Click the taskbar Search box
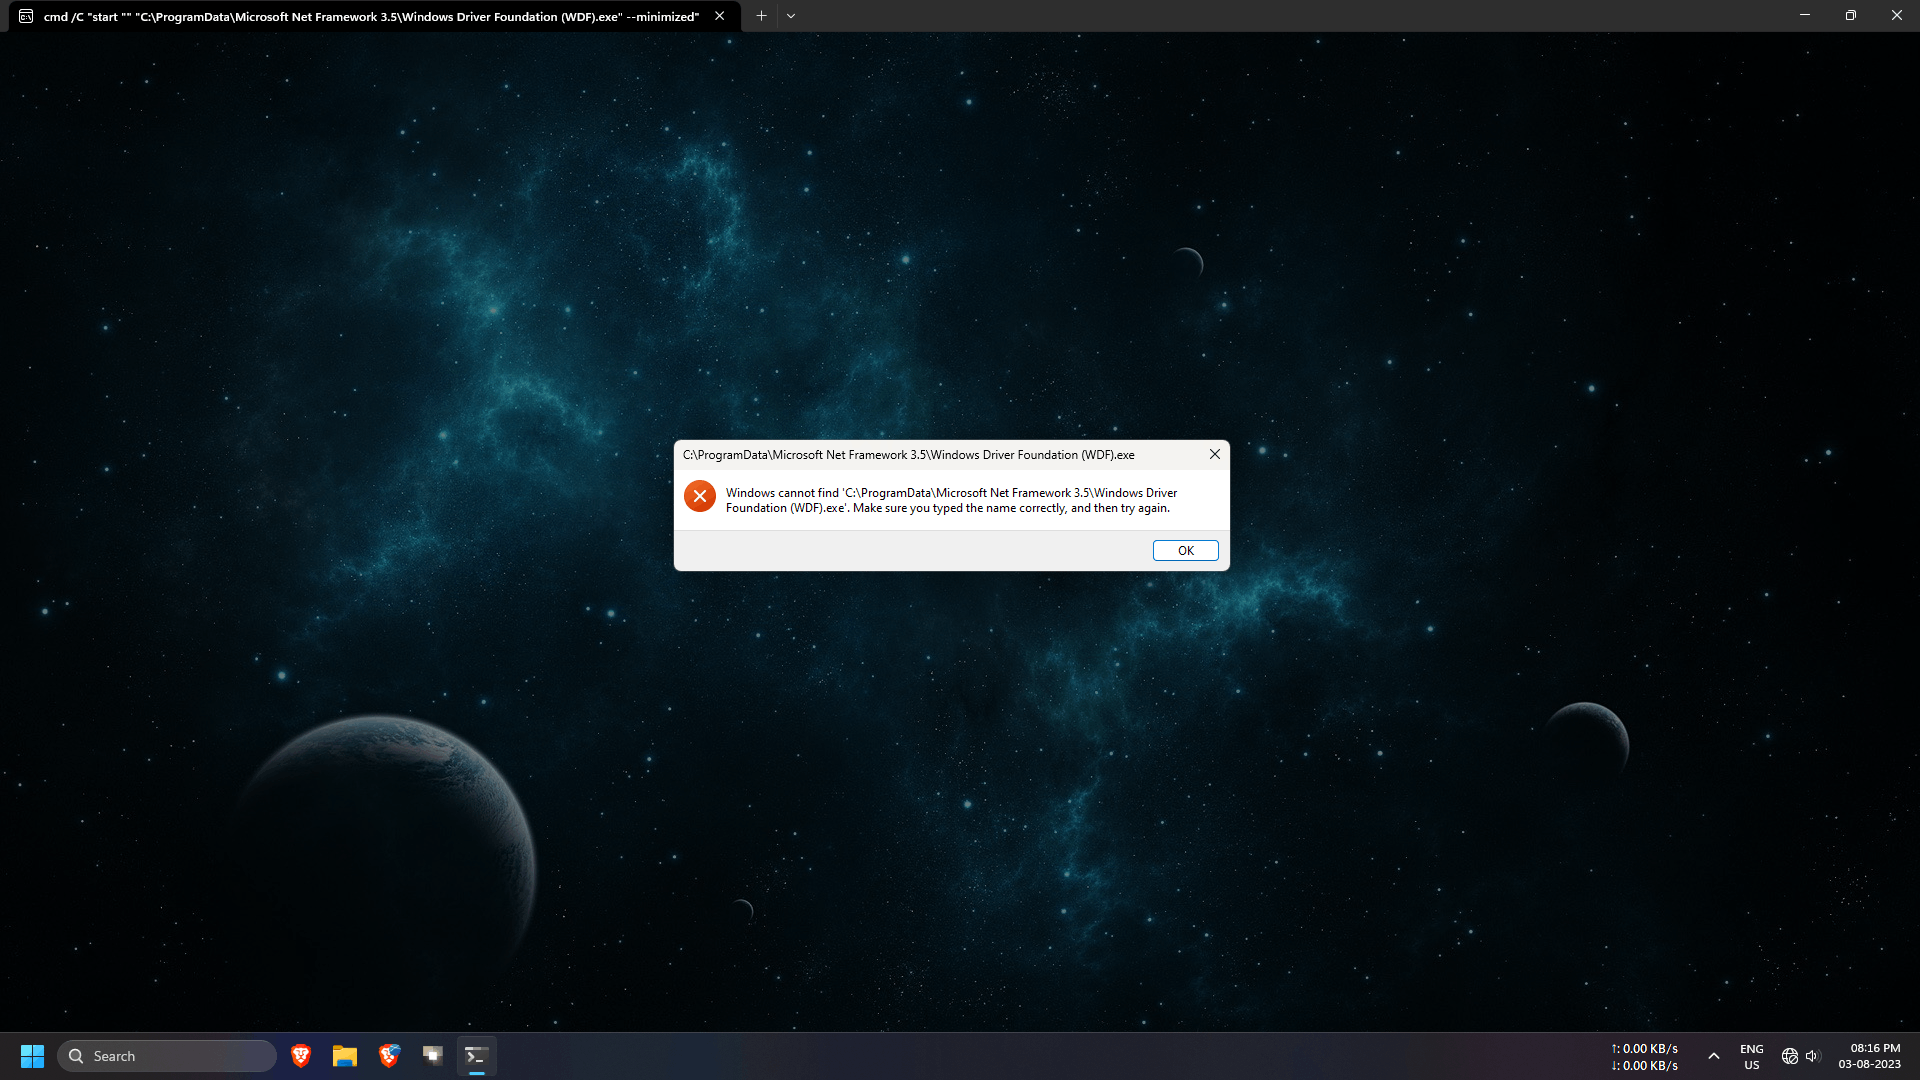 pos(167,1056)
